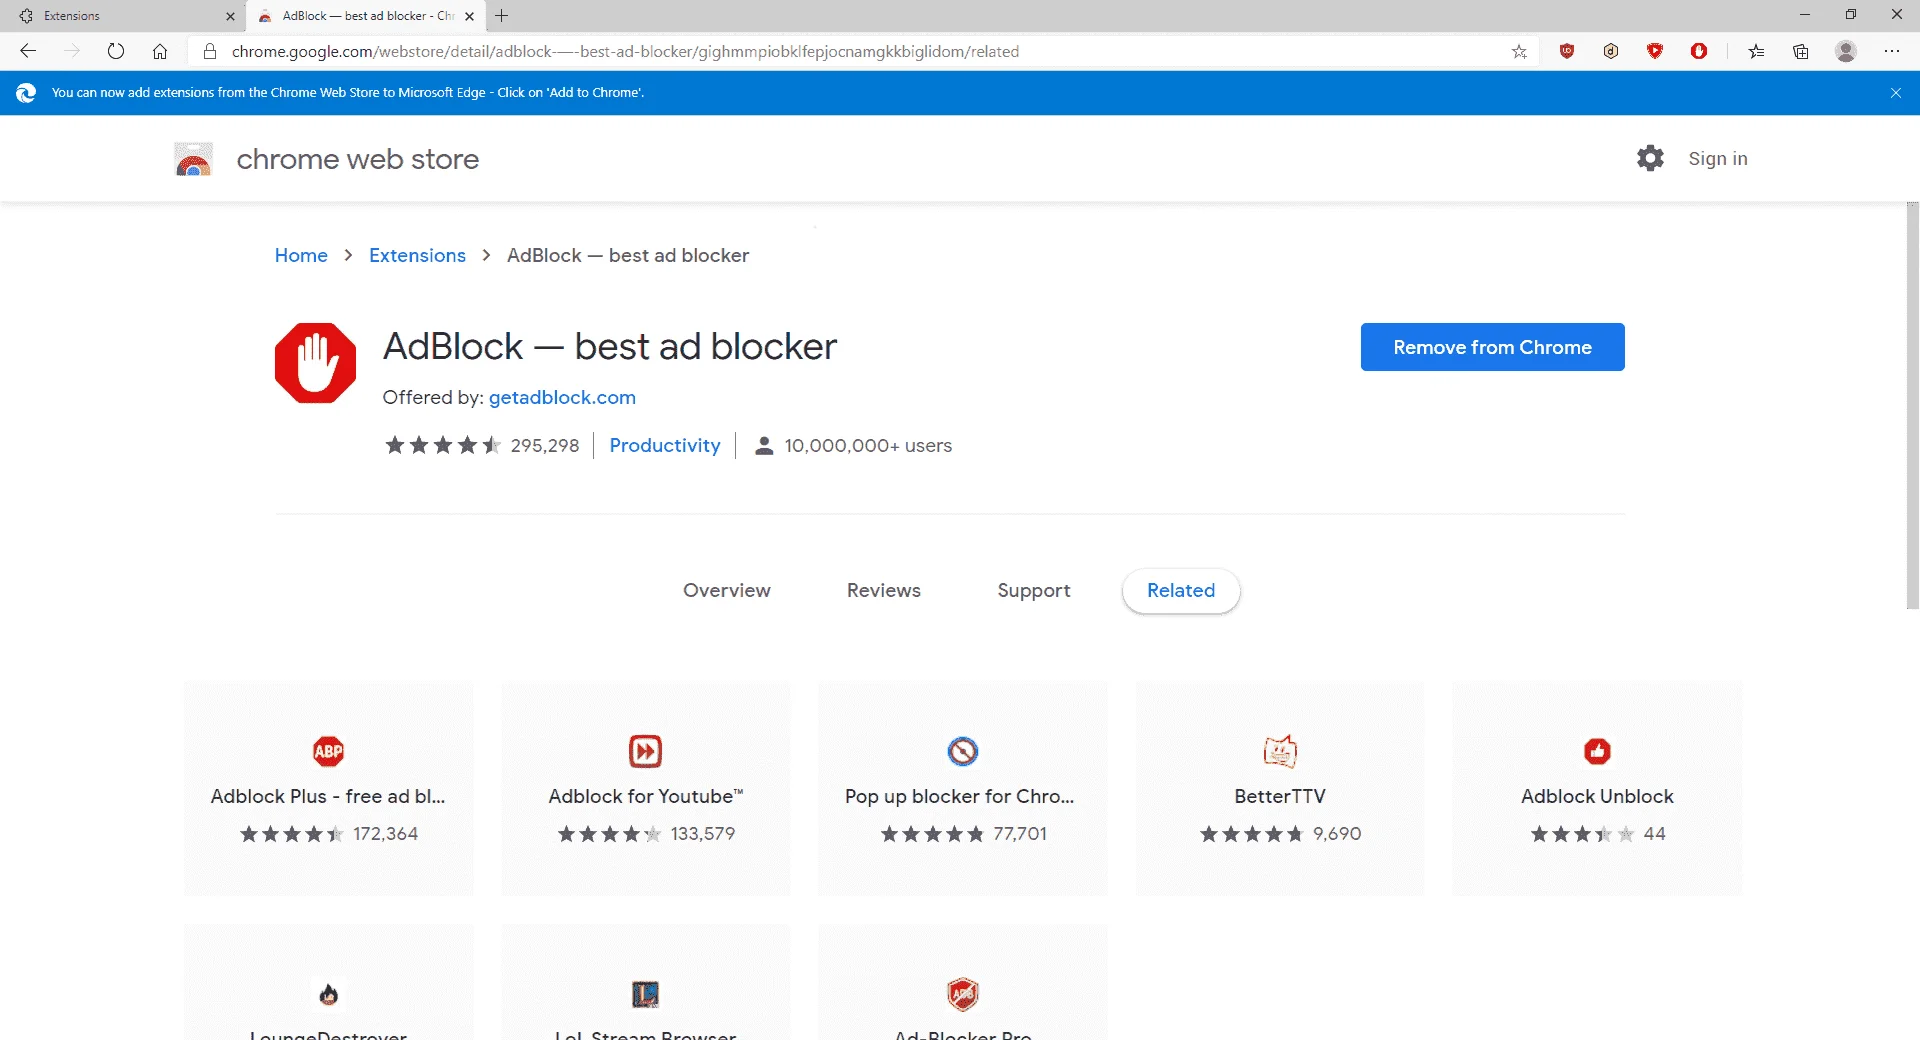Click the 77,701 rating count

point(1020,833)
